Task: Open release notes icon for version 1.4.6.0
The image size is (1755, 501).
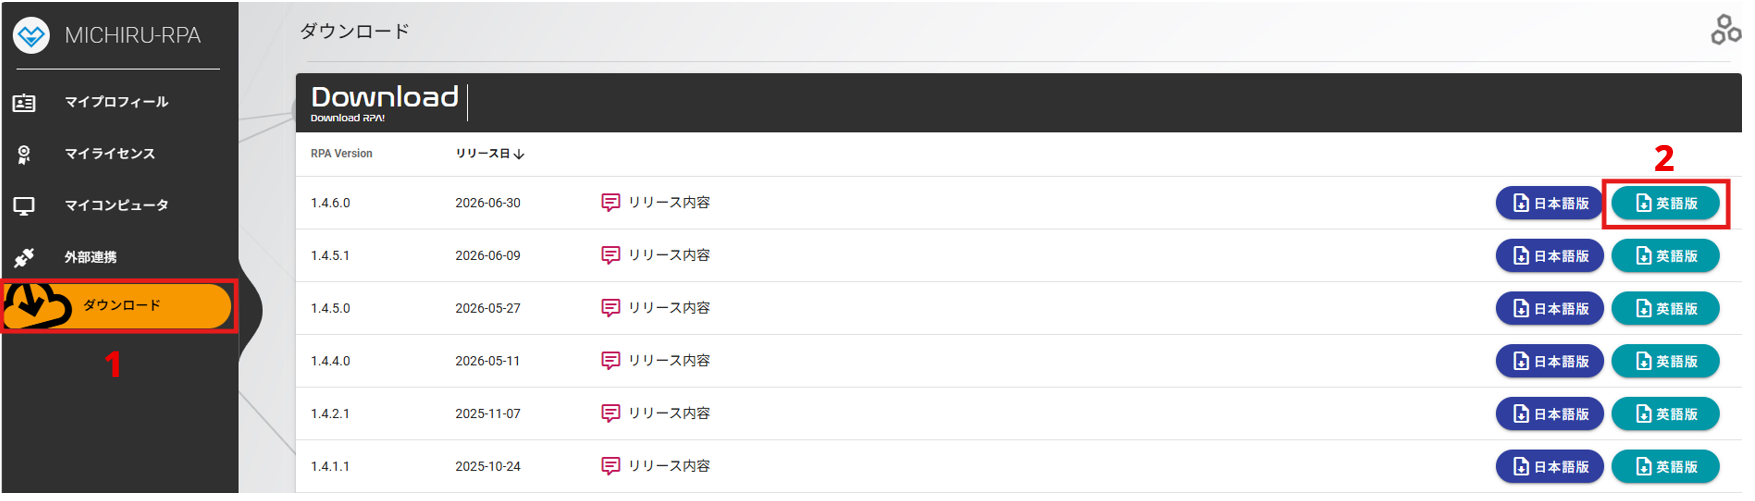Action: click(610, 203)
